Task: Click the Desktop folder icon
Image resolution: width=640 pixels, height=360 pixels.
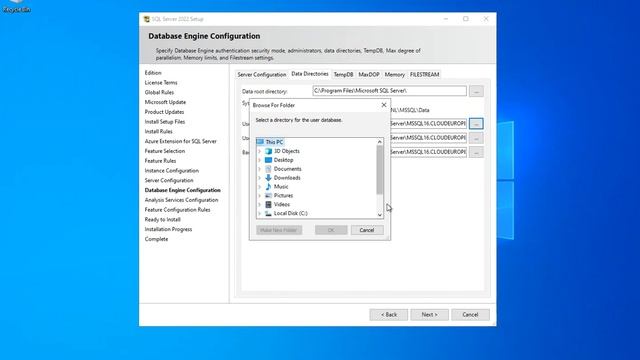Action: 268,160
